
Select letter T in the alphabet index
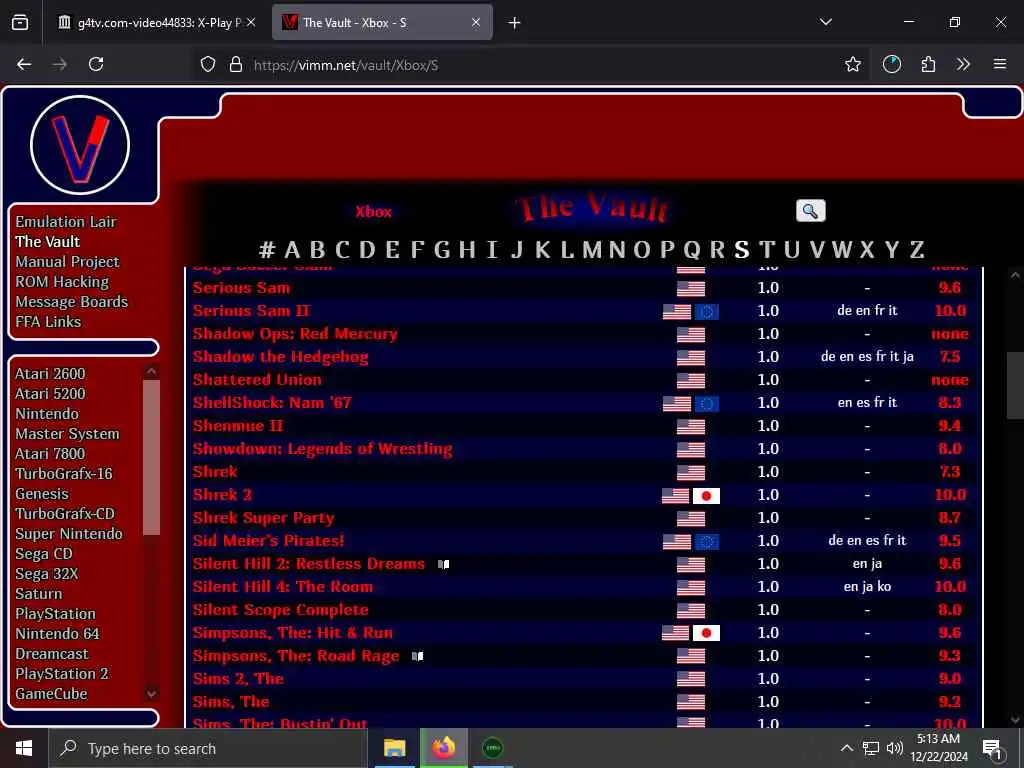coord(767,249)
